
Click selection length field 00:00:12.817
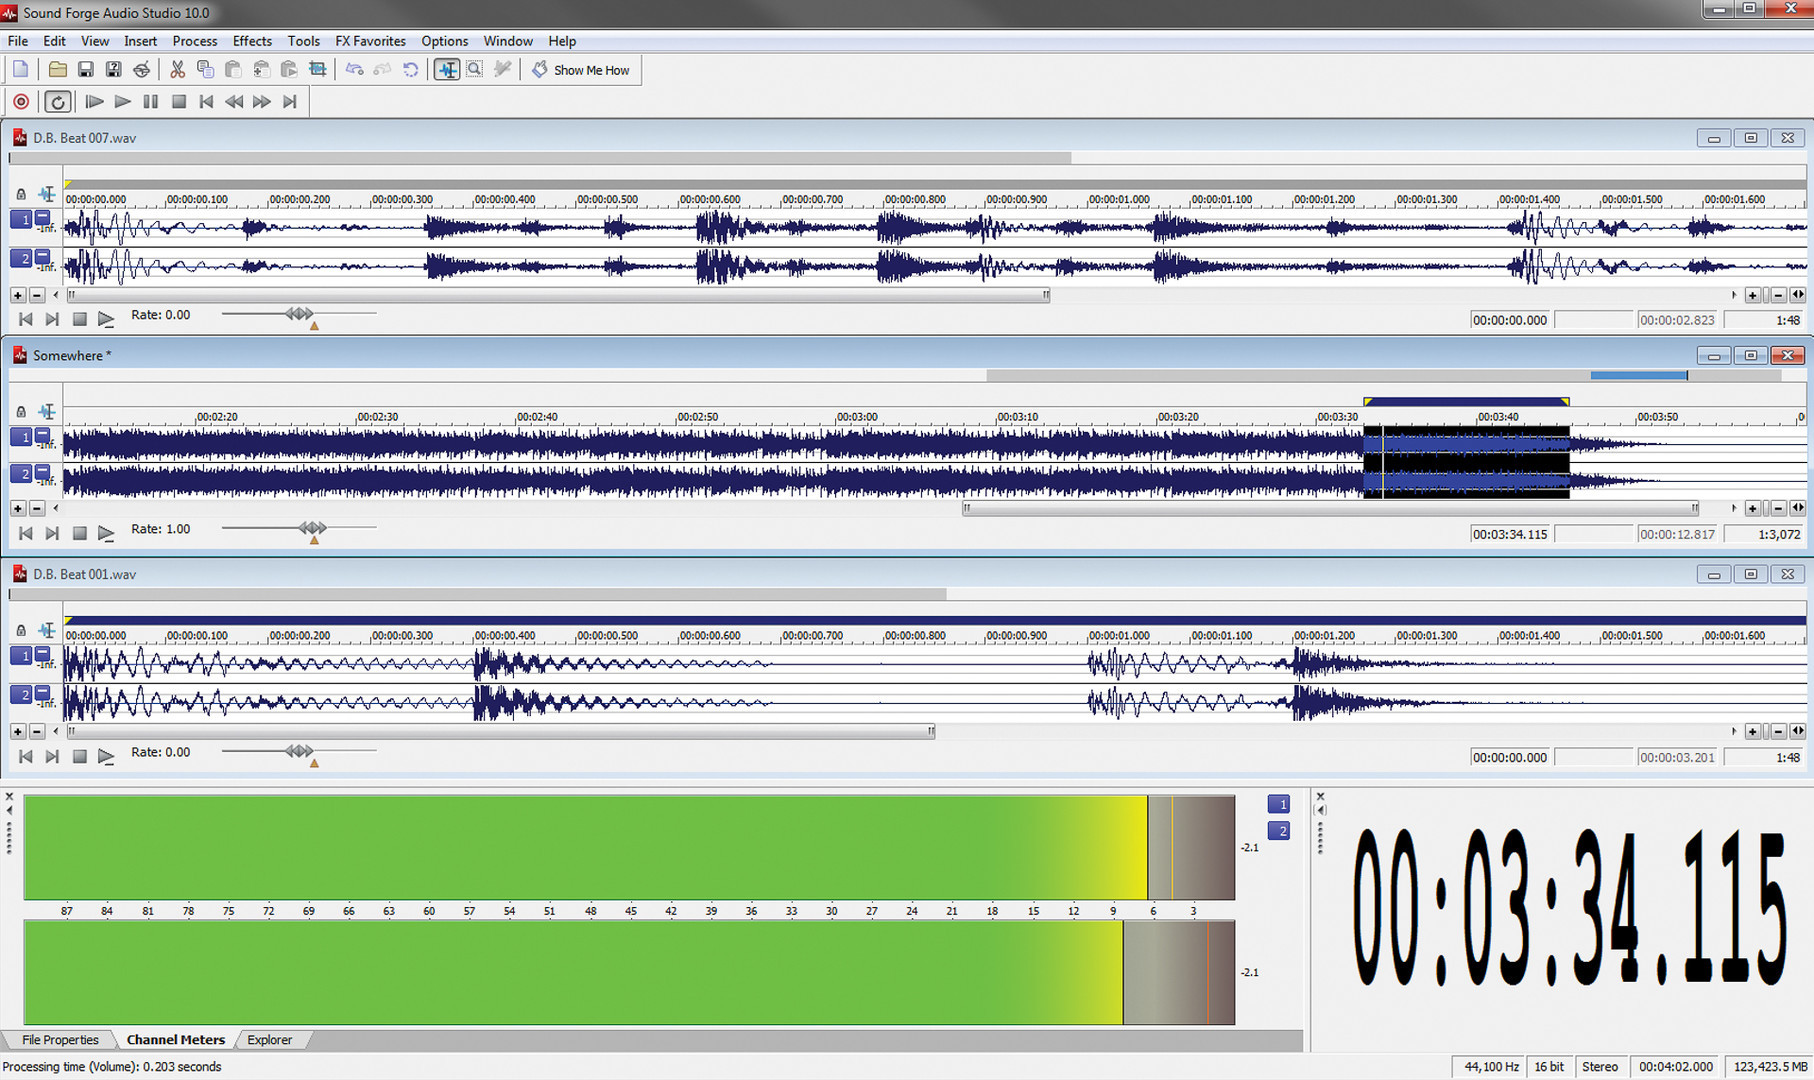tap(1676, 534)
